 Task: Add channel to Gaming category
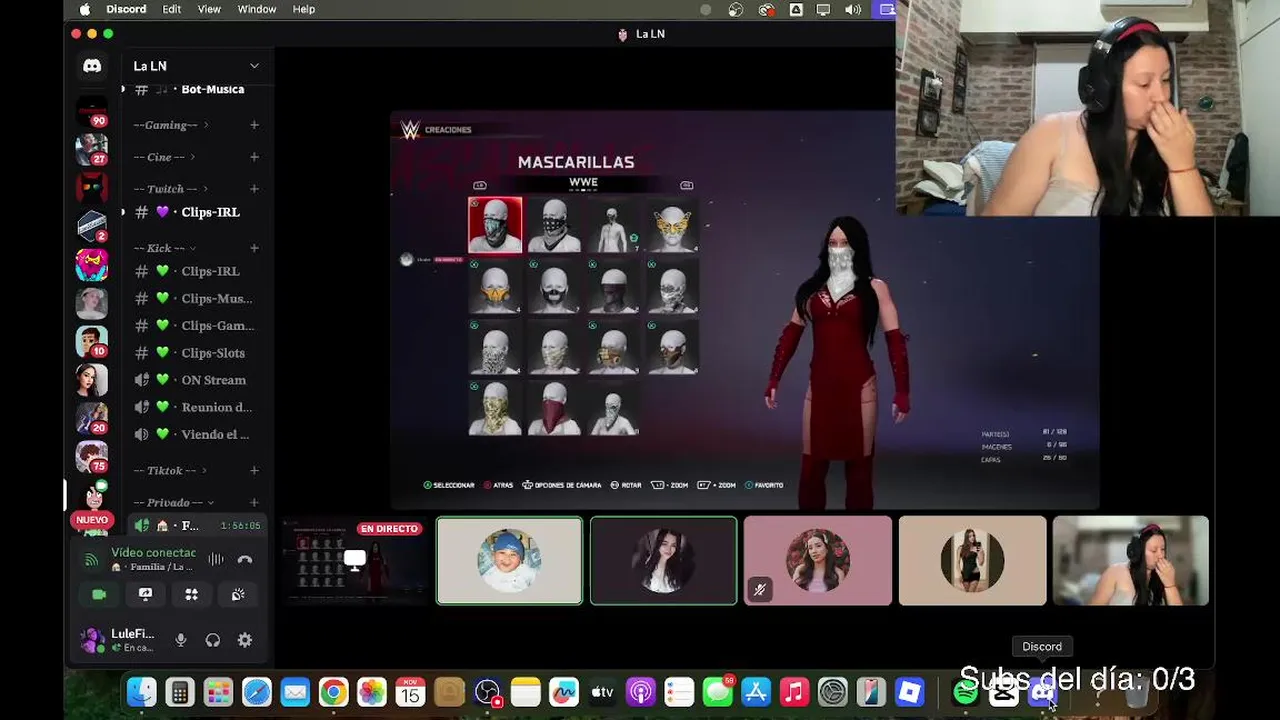point(254,125)
